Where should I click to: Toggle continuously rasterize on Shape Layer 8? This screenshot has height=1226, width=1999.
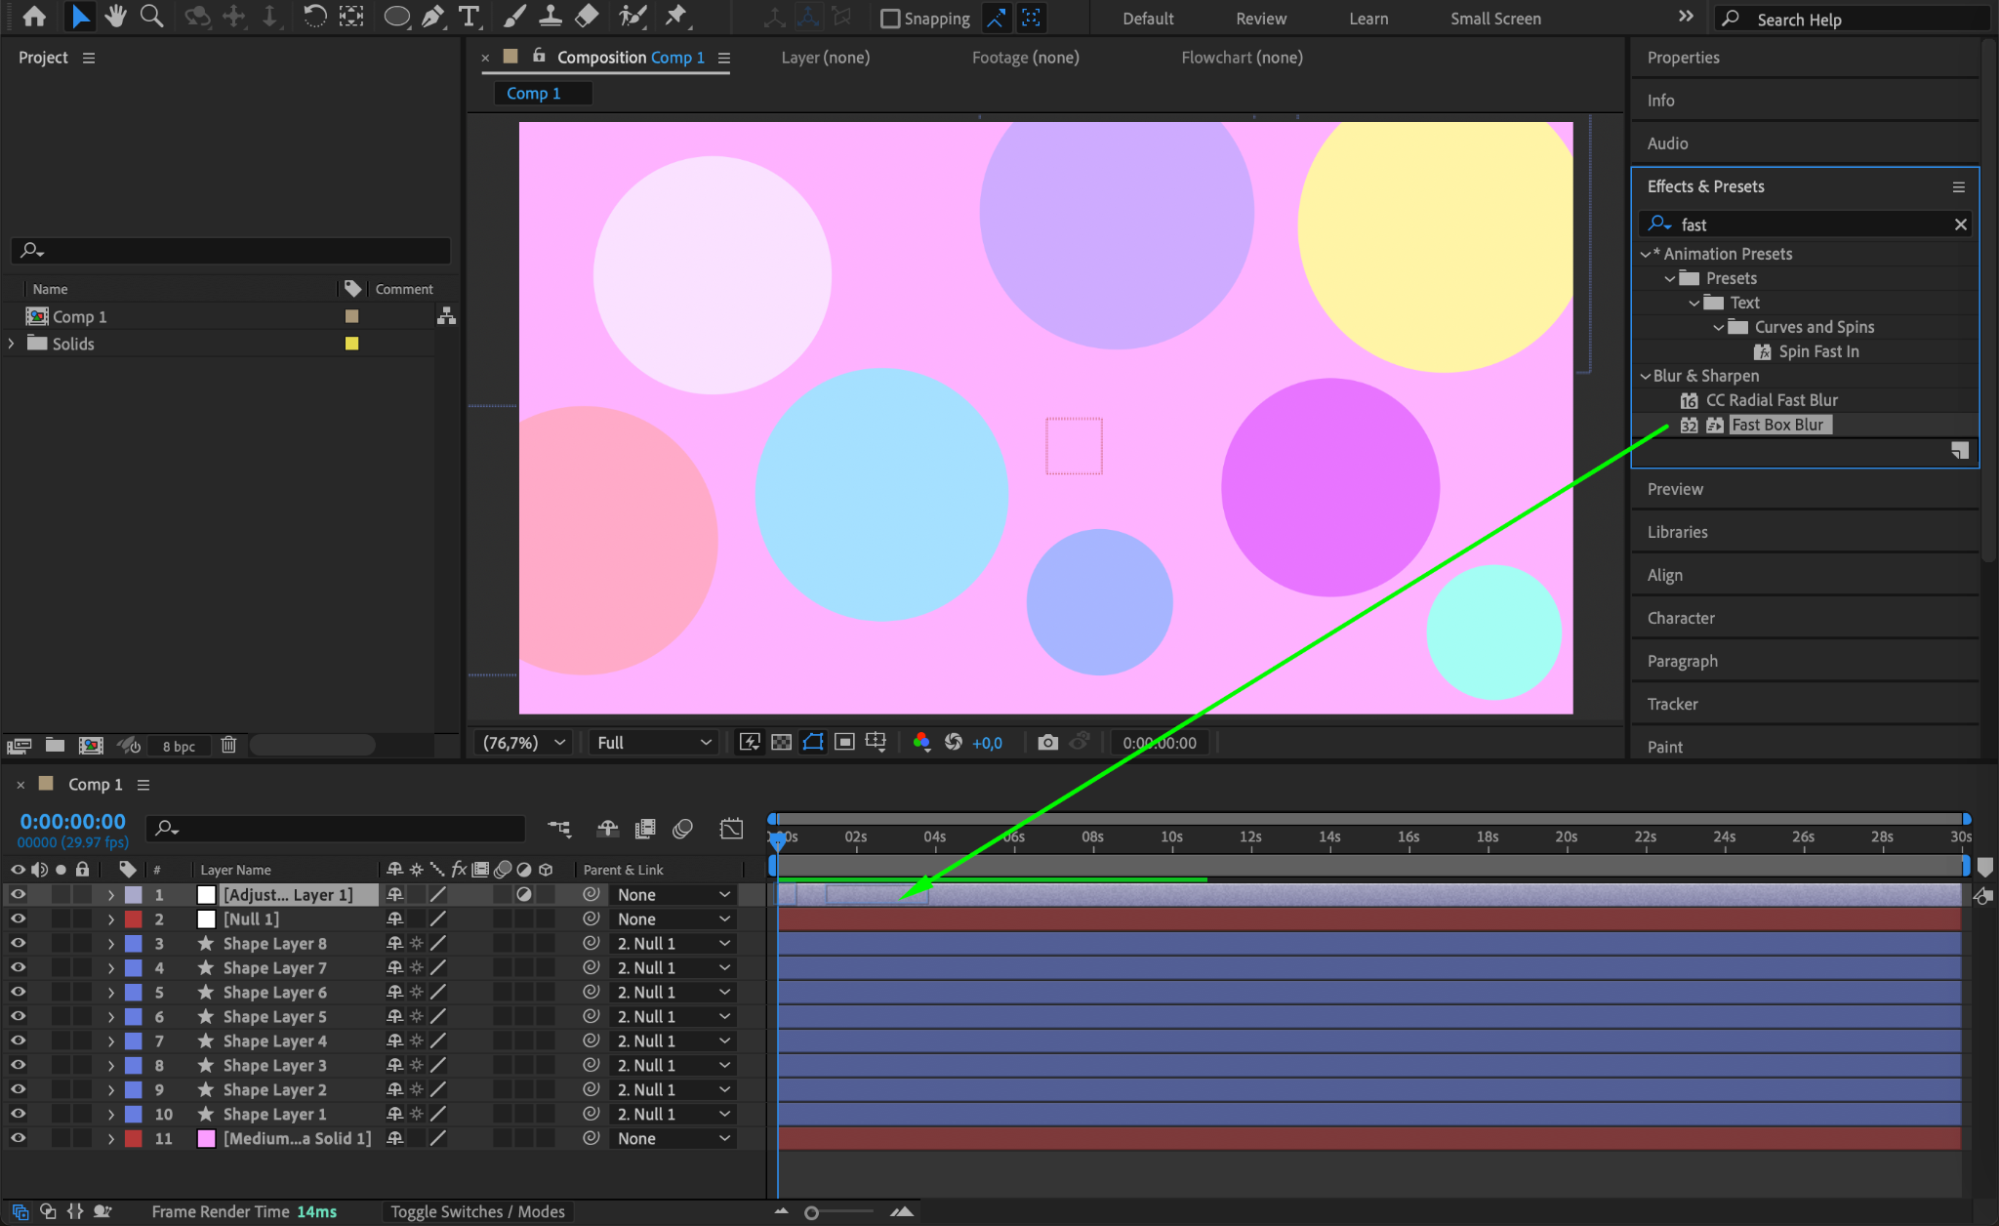tap(416, 943)
